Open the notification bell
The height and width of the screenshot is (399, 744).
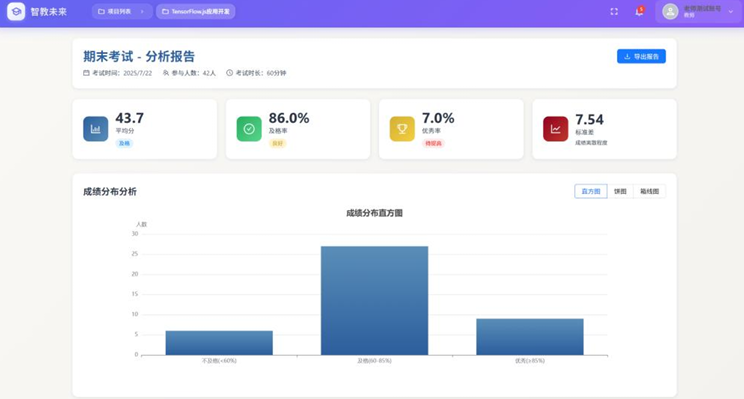pos(639,12)
